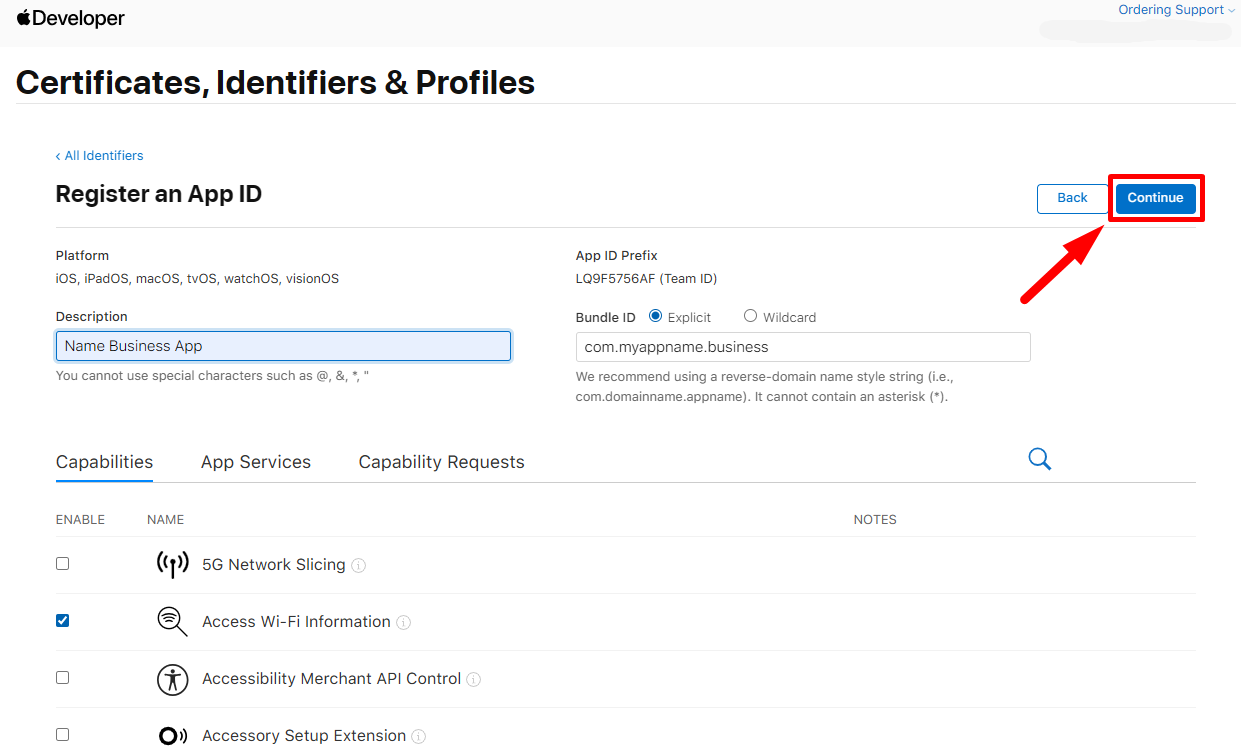This screenshot has width=1241, height=754.
Task: Select the Explicit Bundle ID radio button
Action: [656, 316]
